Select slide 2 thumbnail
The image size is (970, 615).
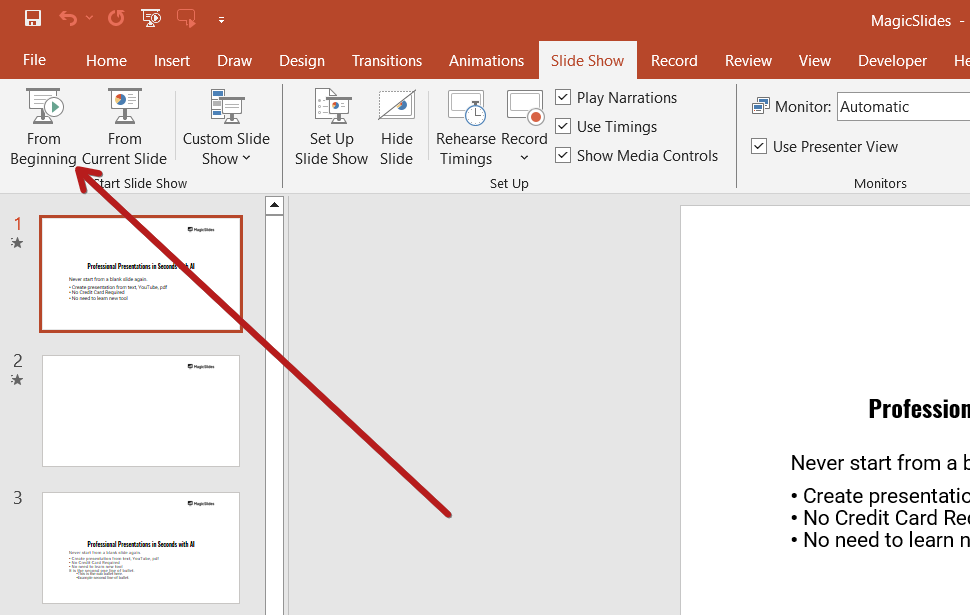pyautogui.click(x=141, y=410)
